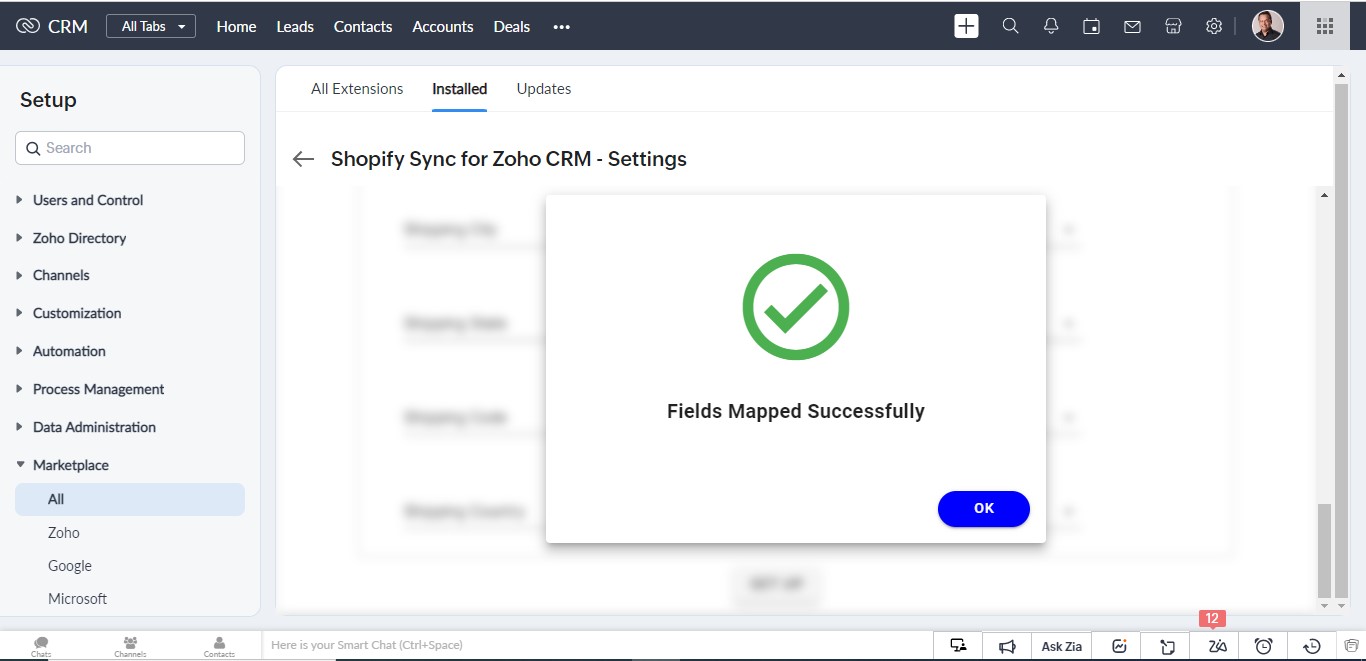Go to the Home tab
This screenshot has width=1366, height=661.
pyautogui.click(x=236, y=26)
